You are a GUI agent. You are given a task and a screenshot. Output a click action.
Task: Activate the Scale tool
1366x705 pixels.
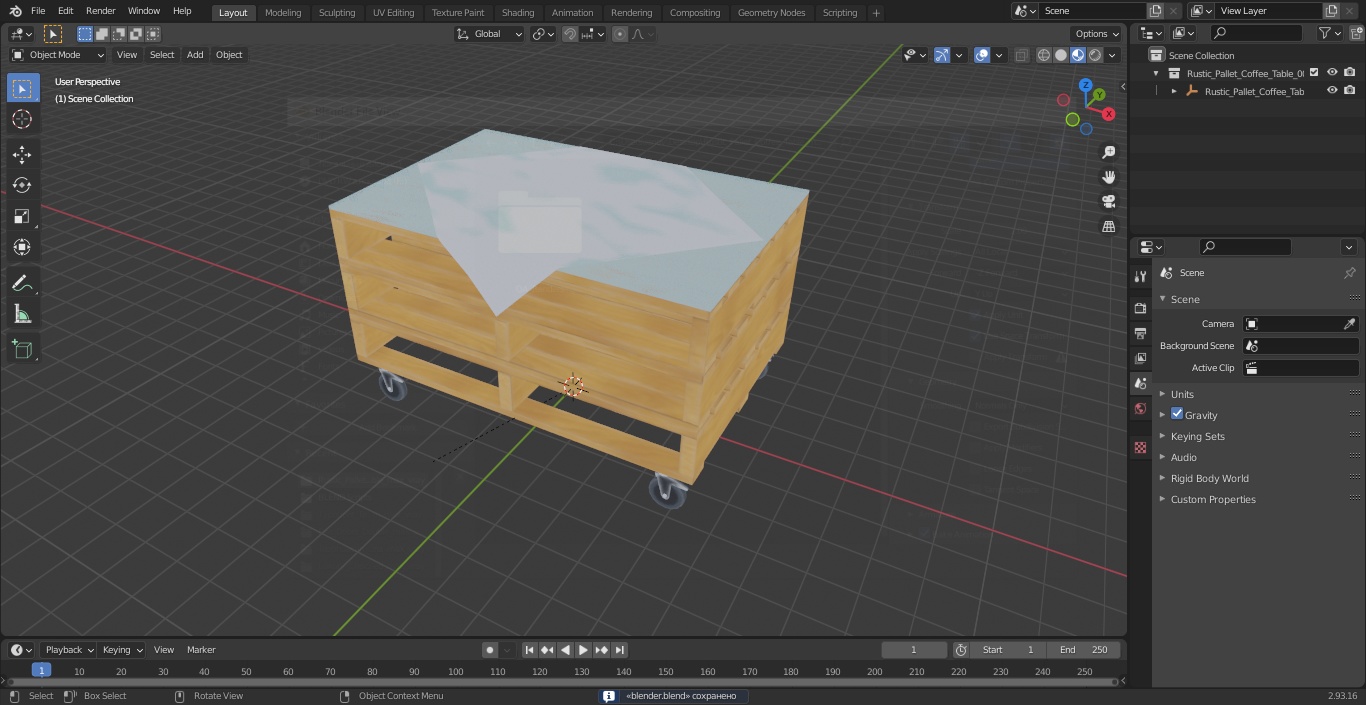[22, 216]
